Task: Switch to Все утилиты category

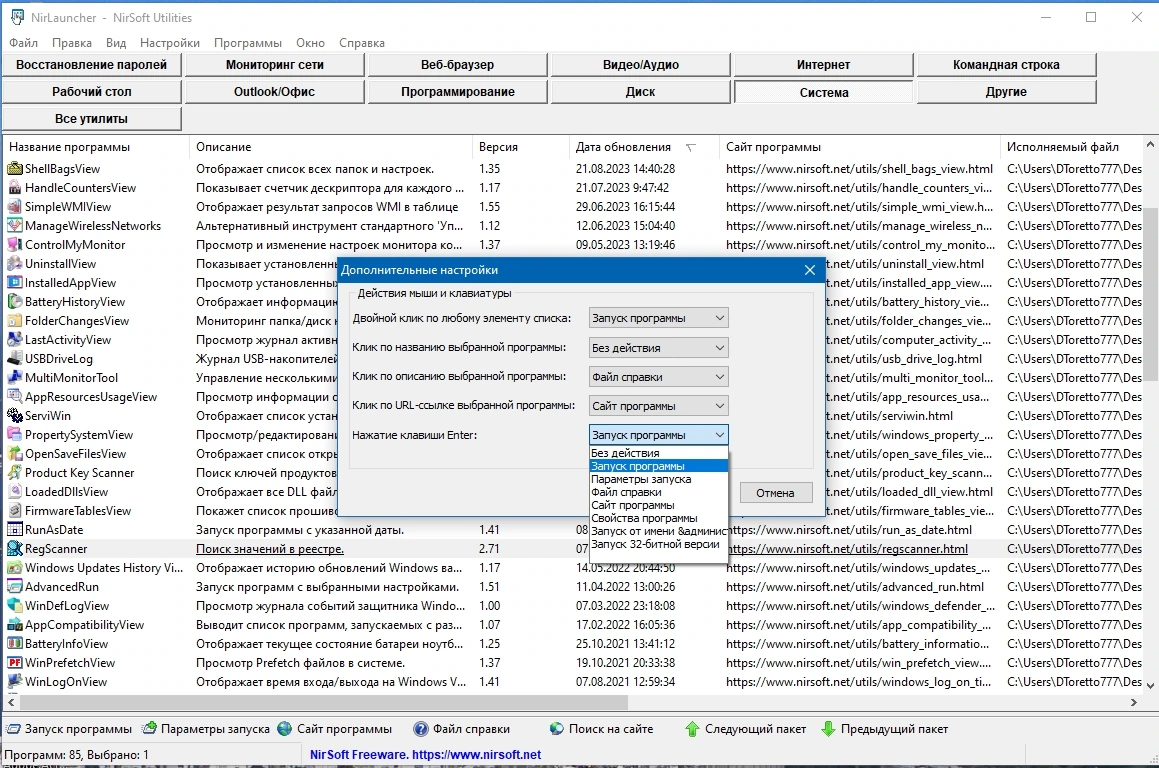Action: [x=92, y=119]
